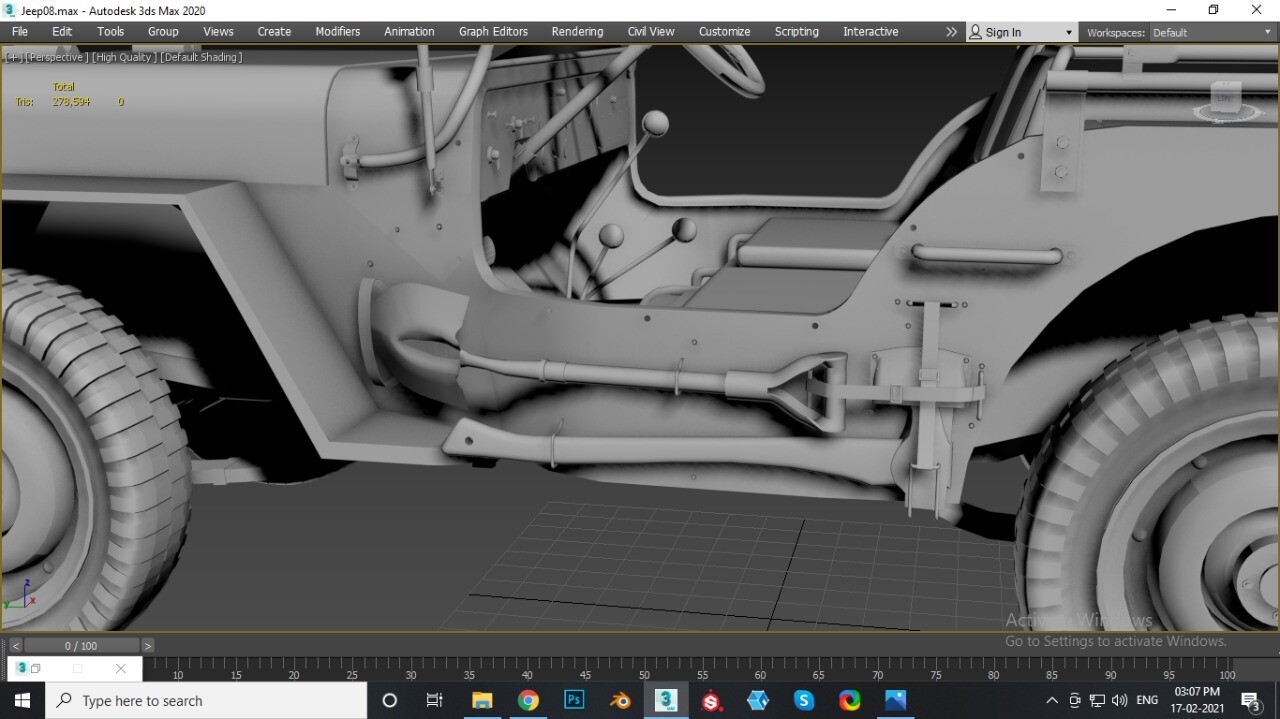Open the Views menu

click(218, 32)
